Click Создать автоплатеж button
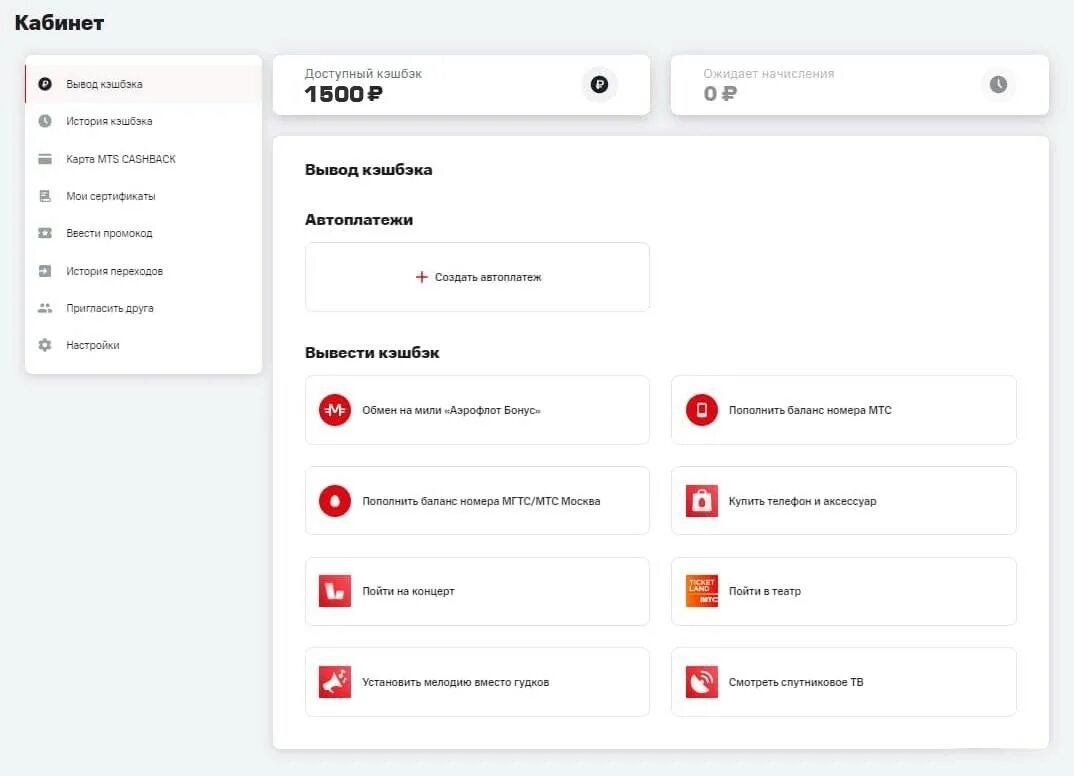1074x776 pixels. click(477, 277)
